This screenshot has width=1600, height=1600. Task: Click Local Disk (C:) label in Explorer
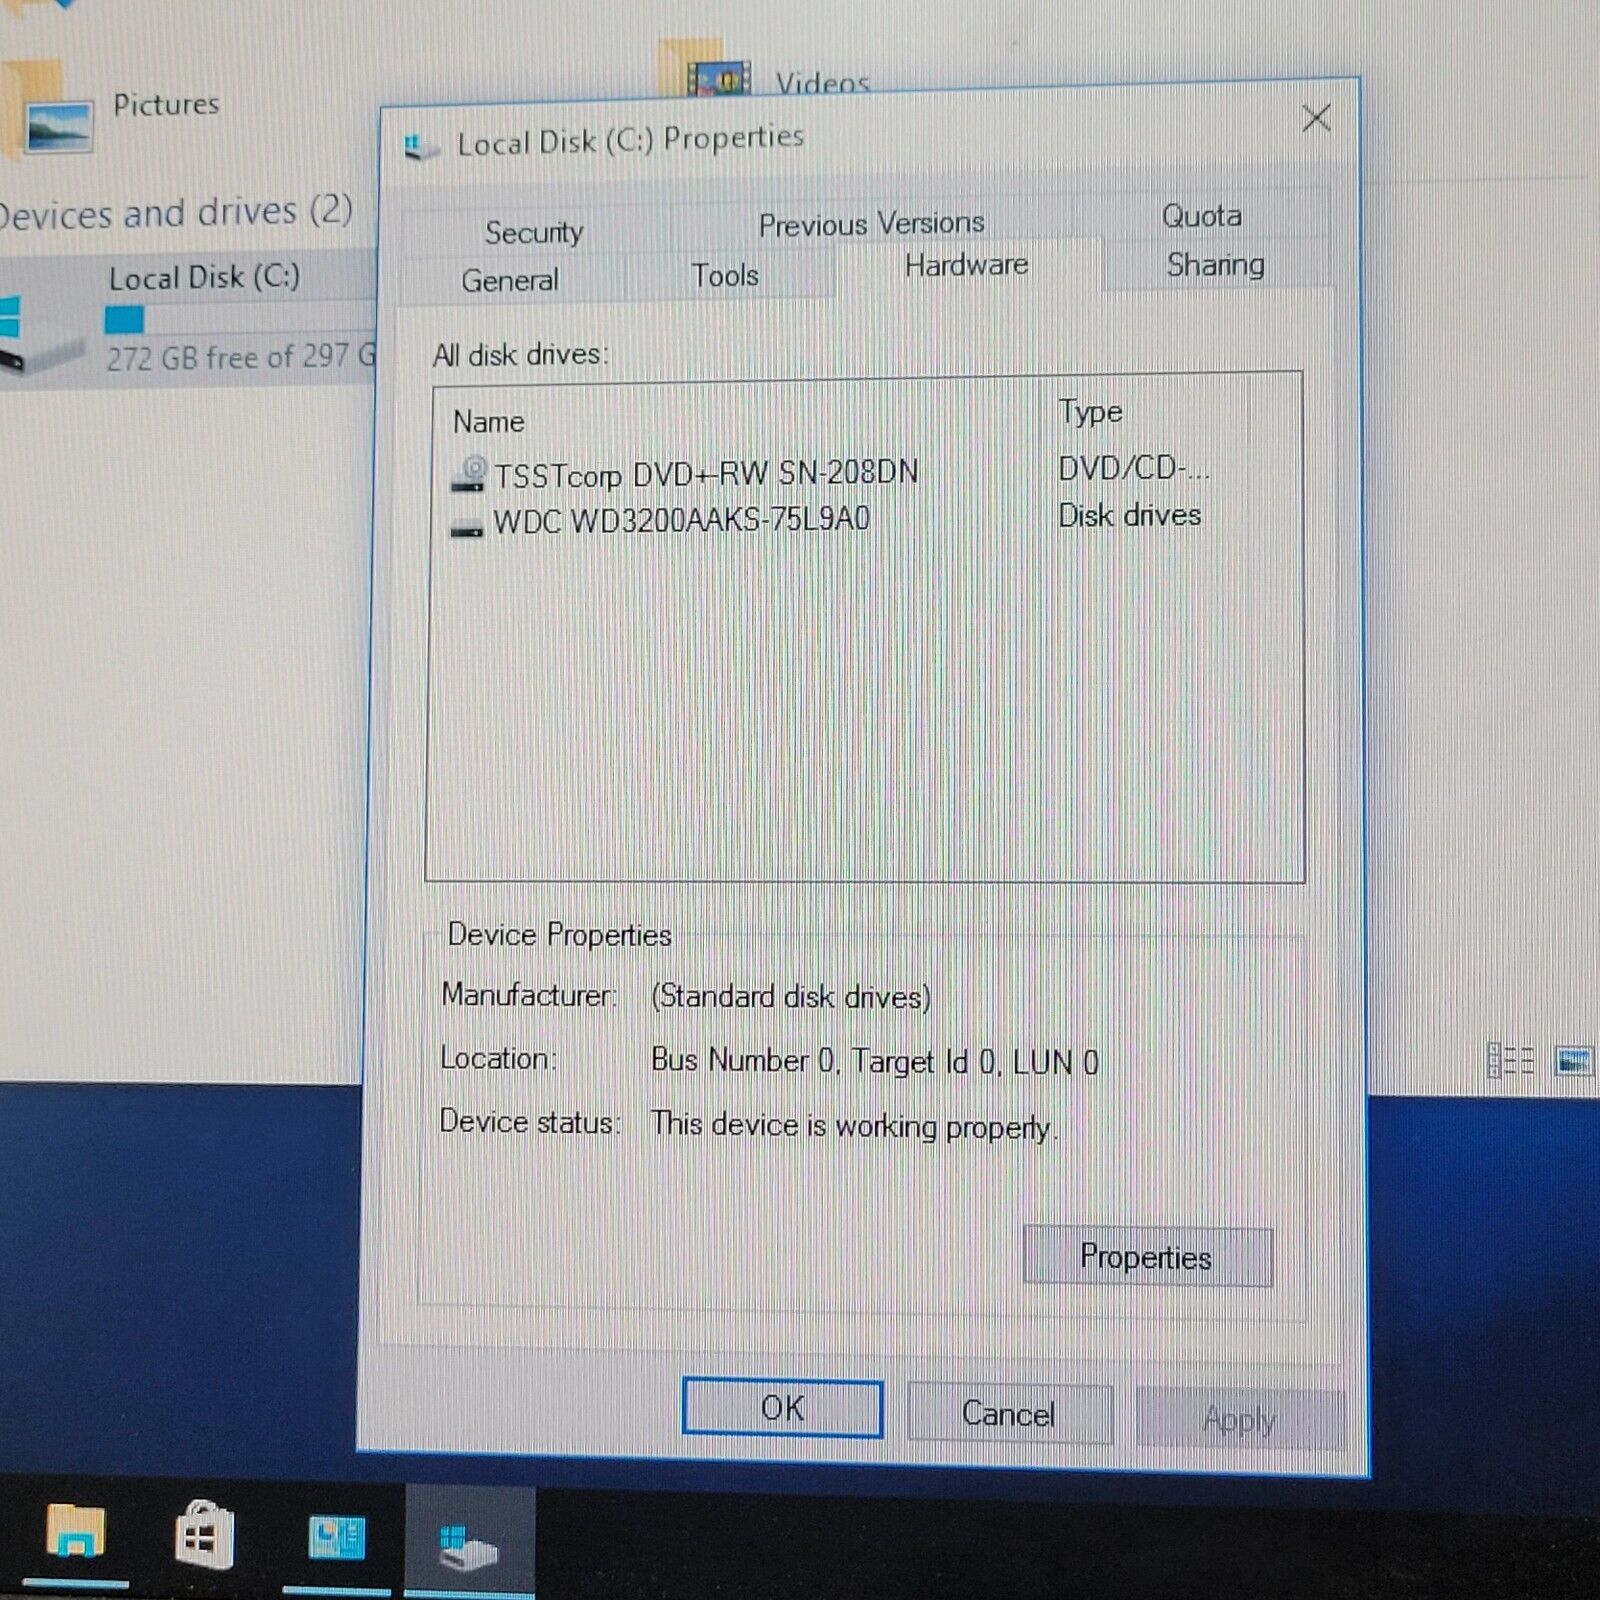[x=205, y=277]
